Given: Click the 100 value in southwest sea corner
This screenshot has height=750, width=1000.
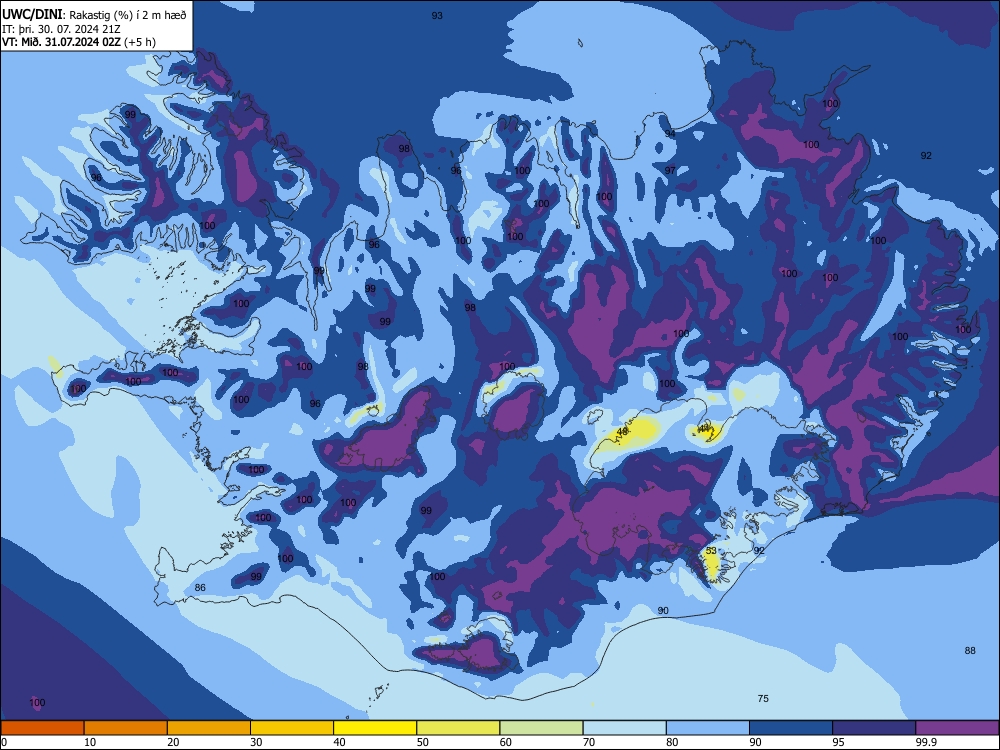Looking at the screenshot, I should 38,703.
